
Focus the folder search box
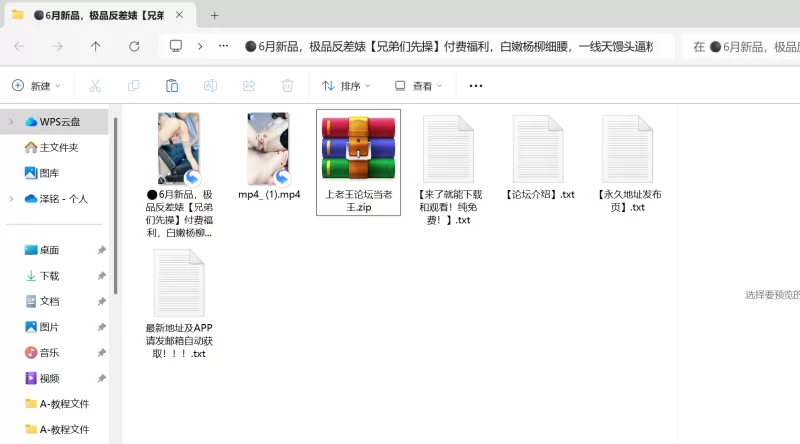[x=741, y=47]
